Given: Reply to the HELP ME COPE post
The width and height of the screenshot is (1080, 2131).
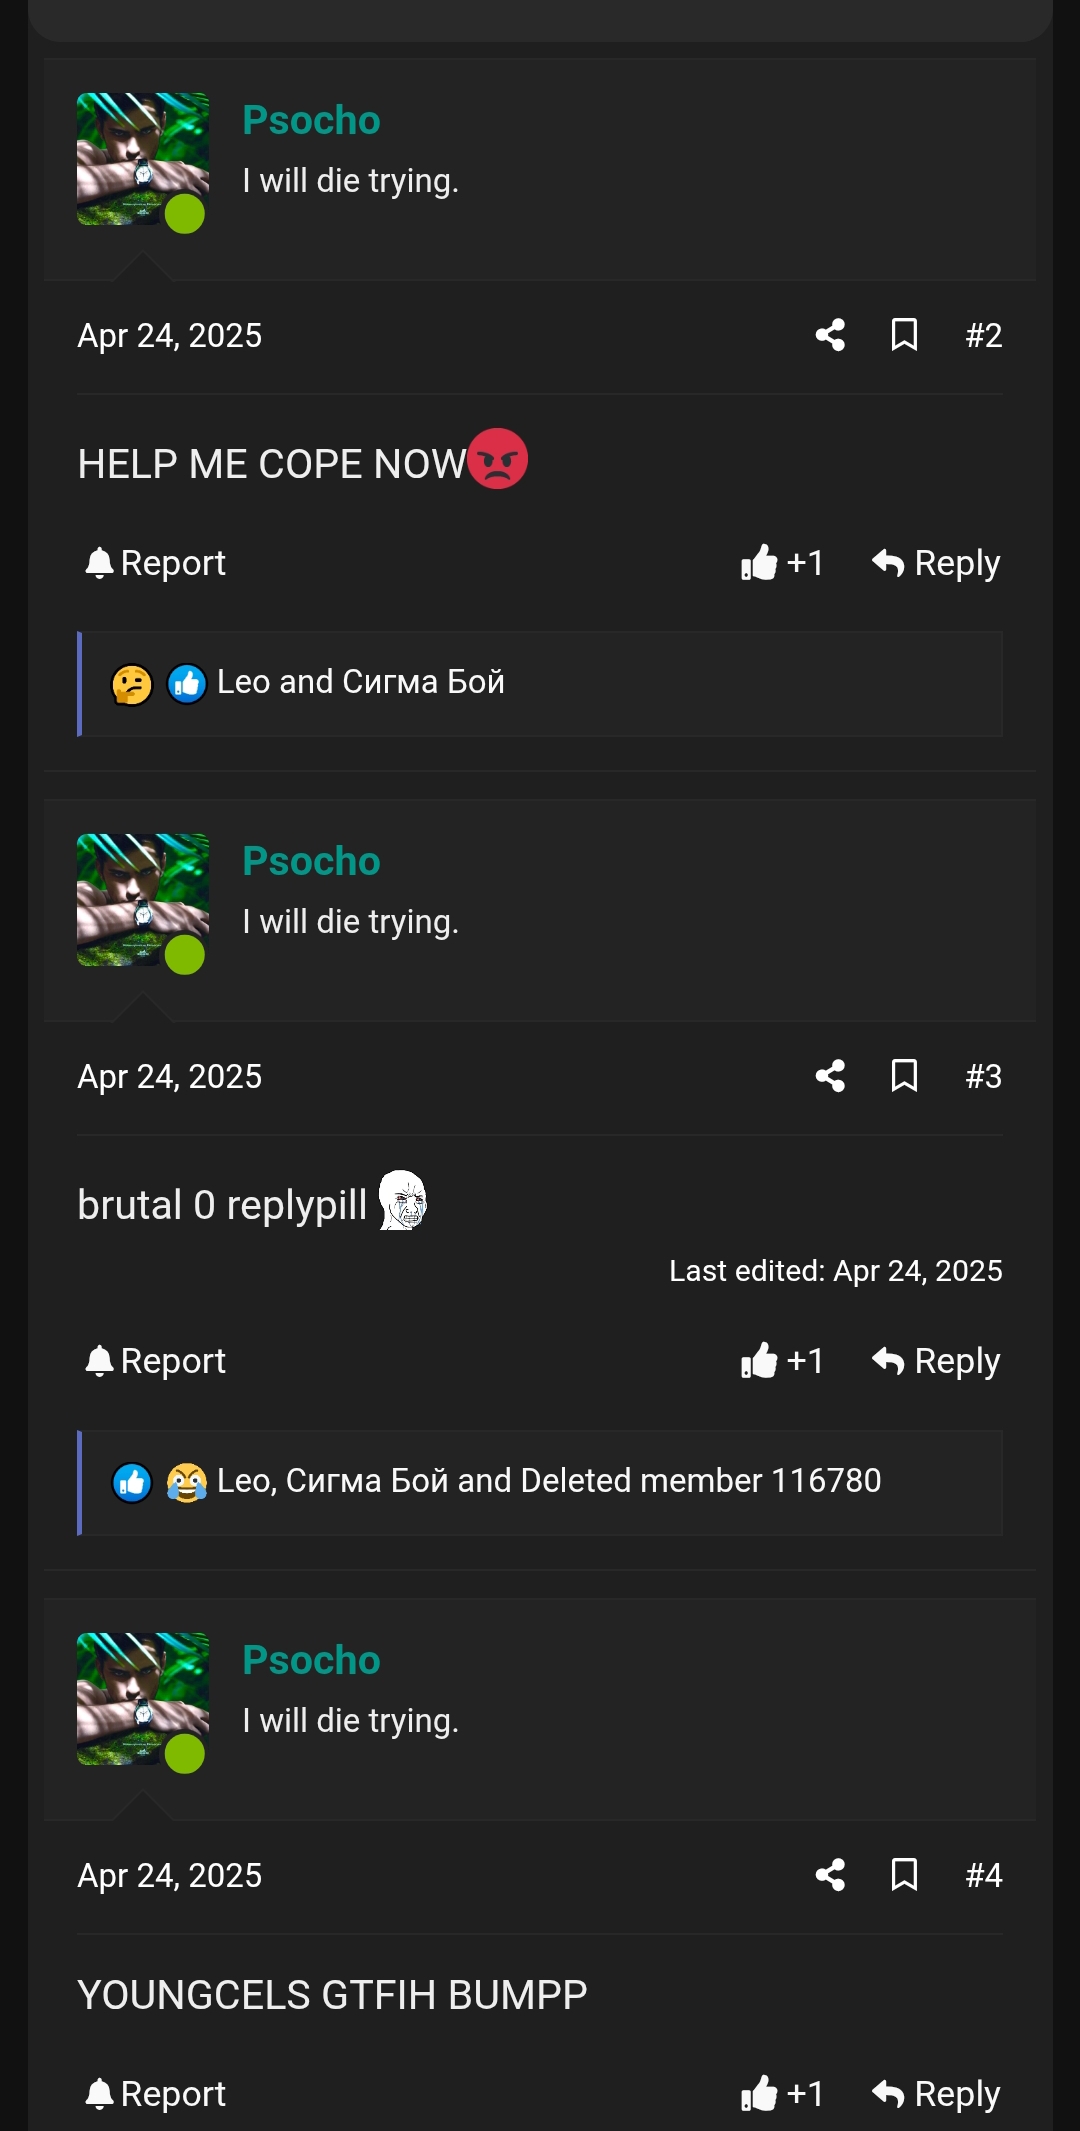Looking at the screenshot, I should tap(933, 562).
